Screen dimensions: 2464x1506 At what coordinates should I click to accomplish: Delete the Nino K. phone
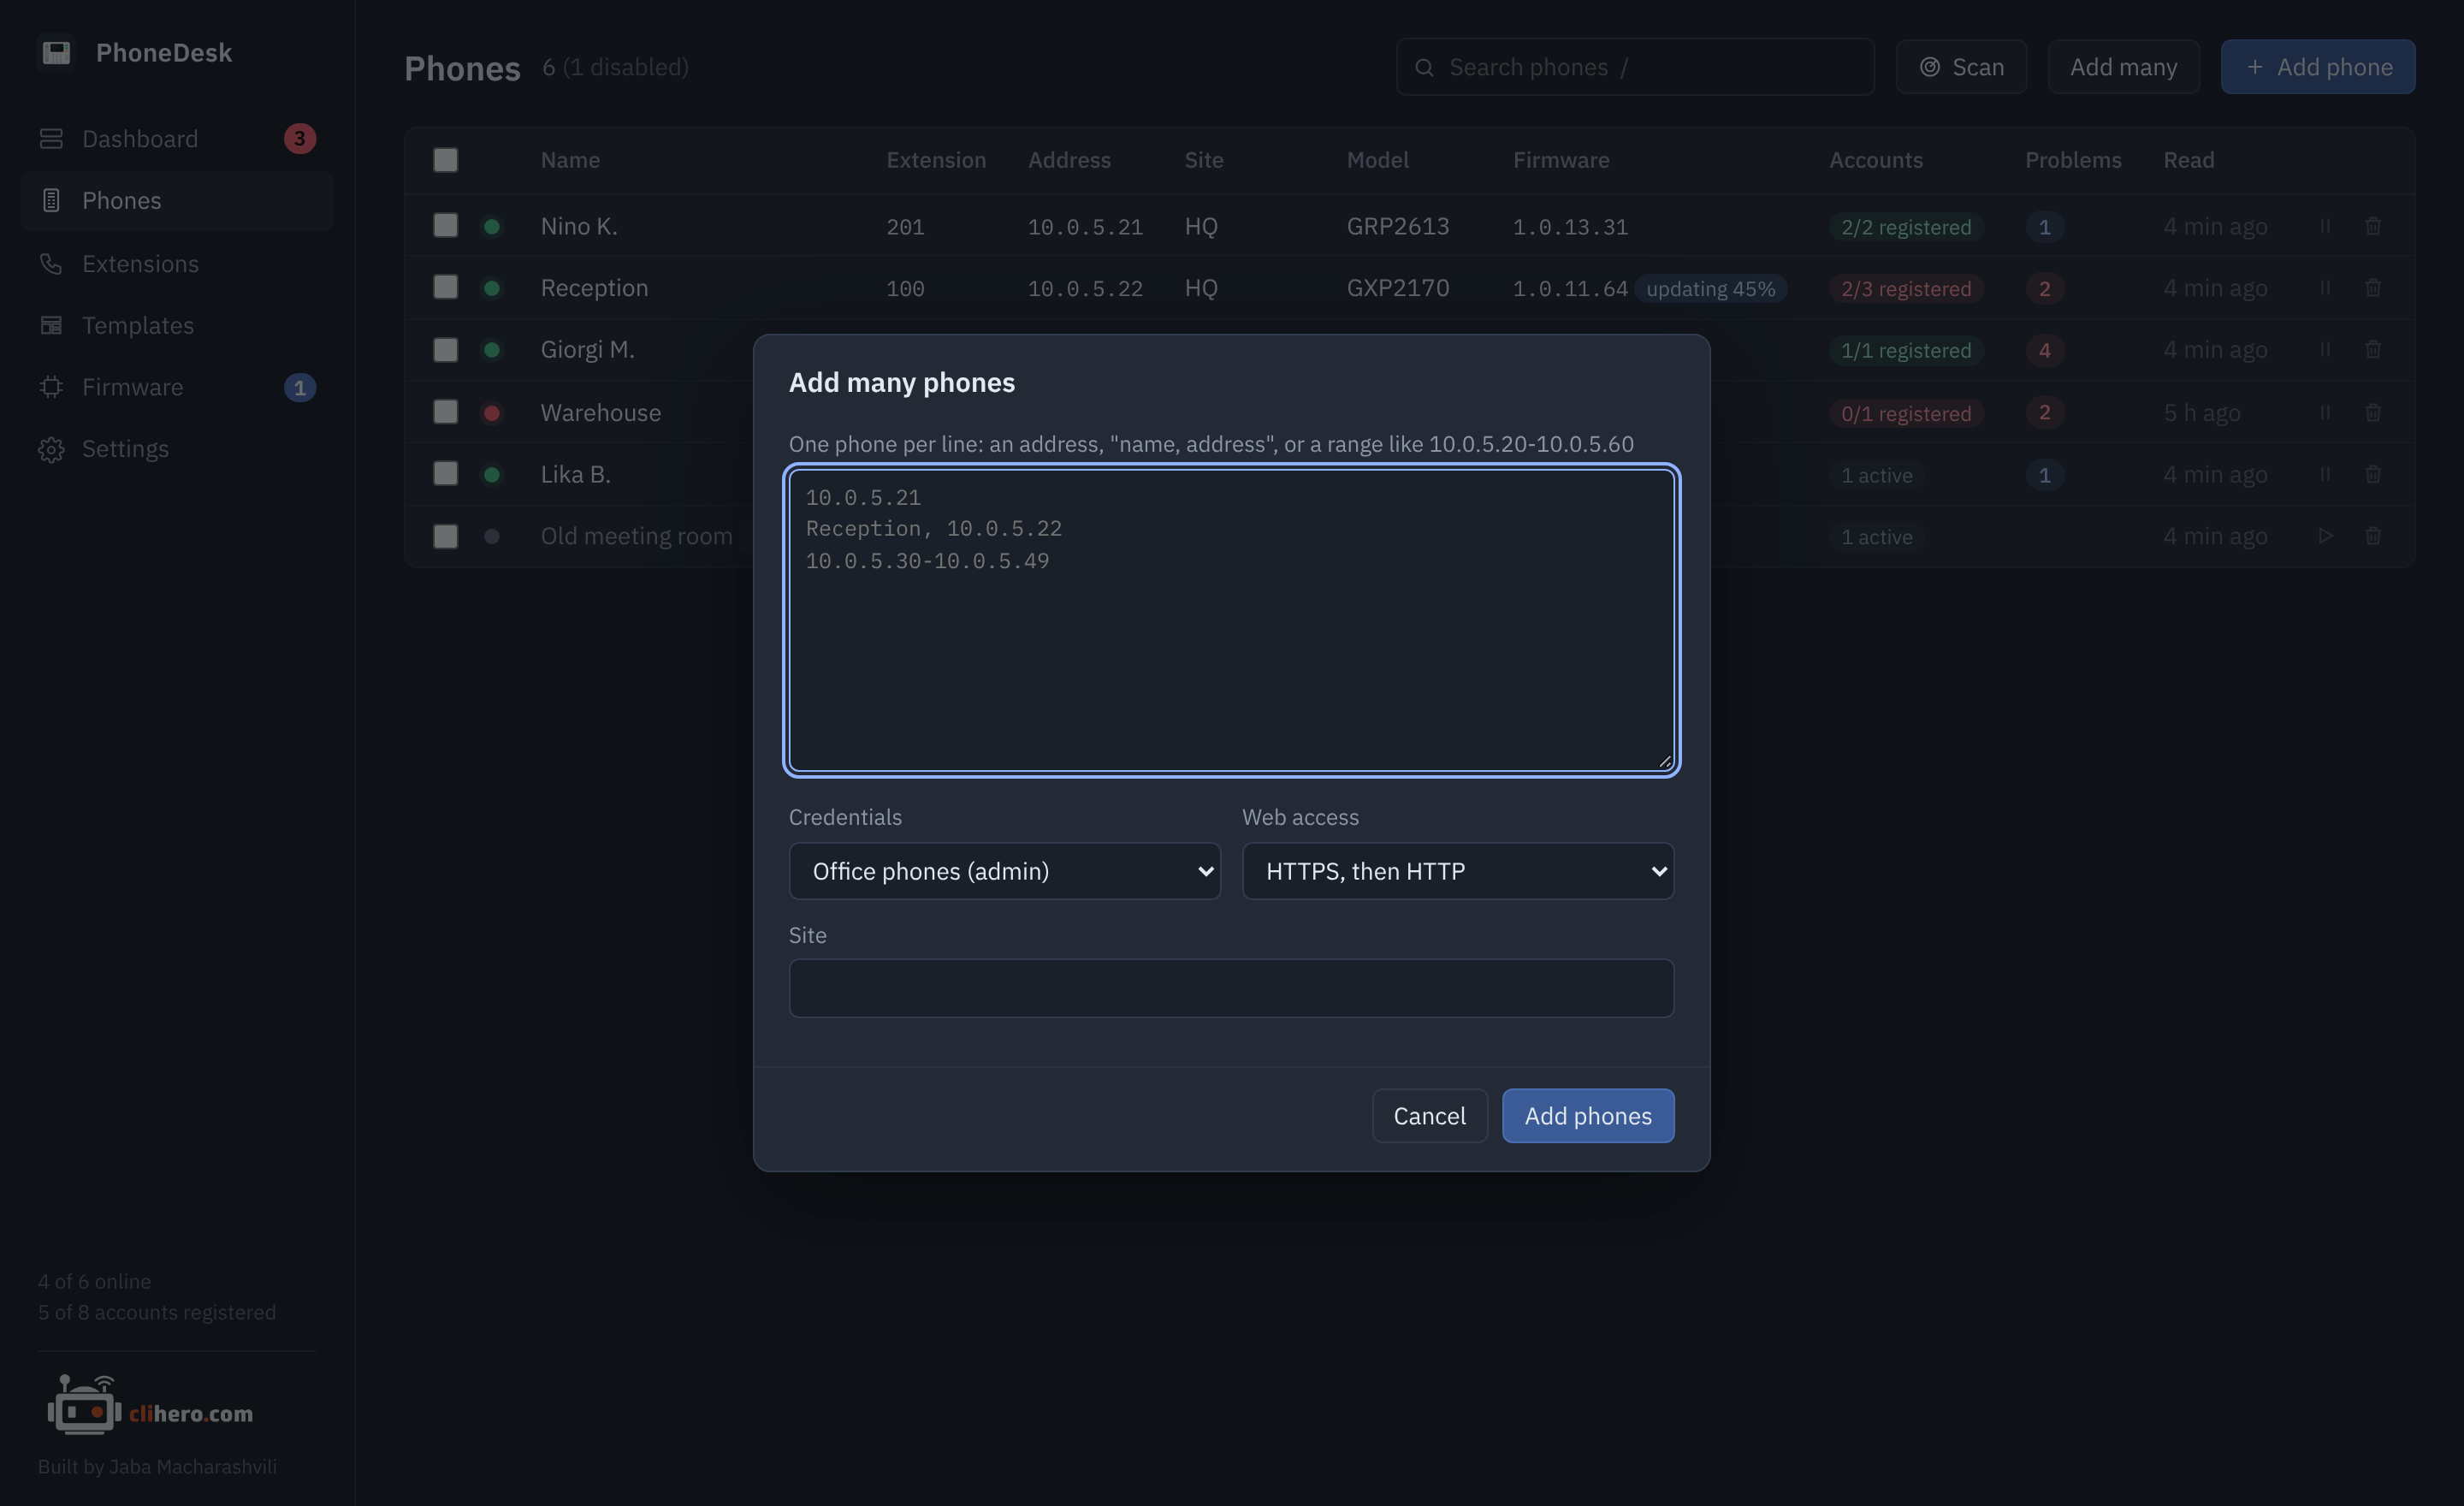2373,226
